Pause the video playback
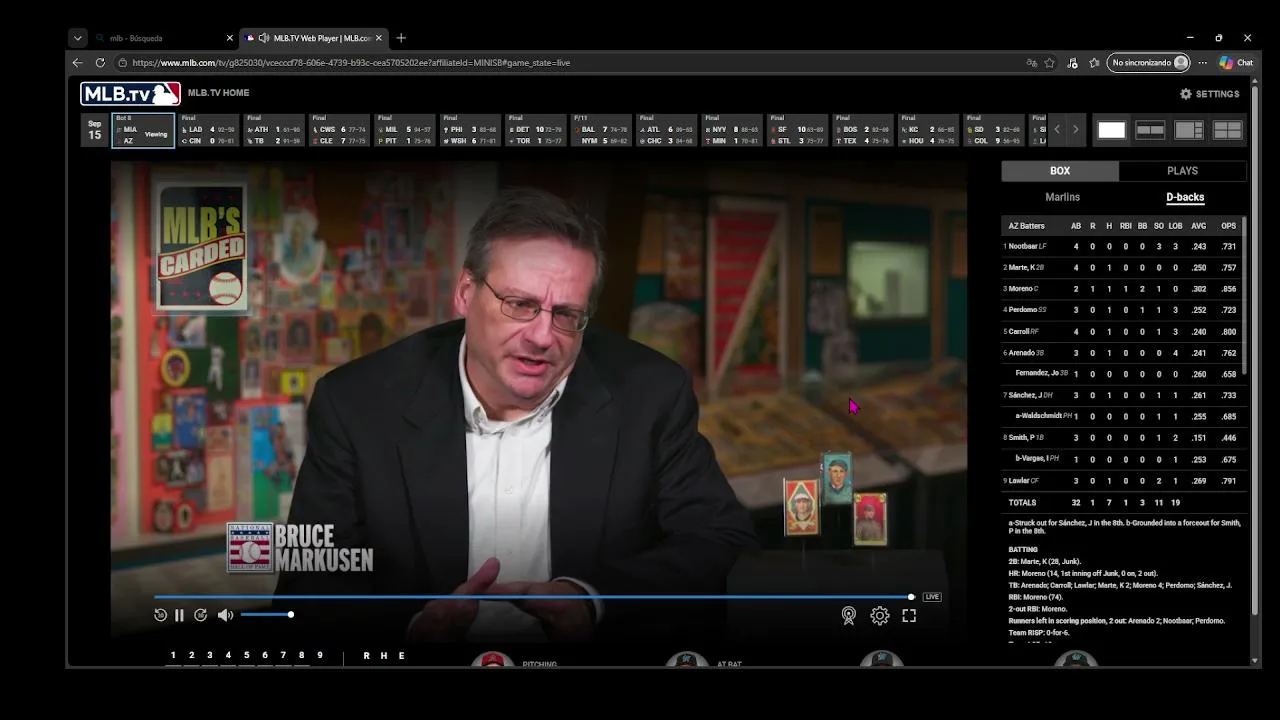The height and width of the screenshot is (720, 1280). coord(179,616)
